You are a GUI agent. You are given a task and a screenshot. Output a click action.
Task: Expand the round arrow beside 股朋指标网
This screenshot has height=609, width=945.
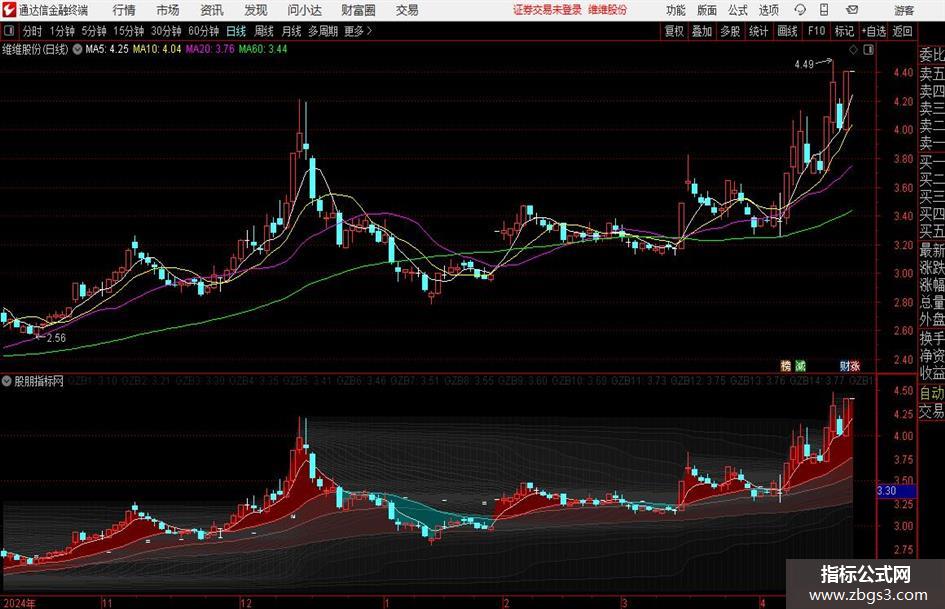7,381
